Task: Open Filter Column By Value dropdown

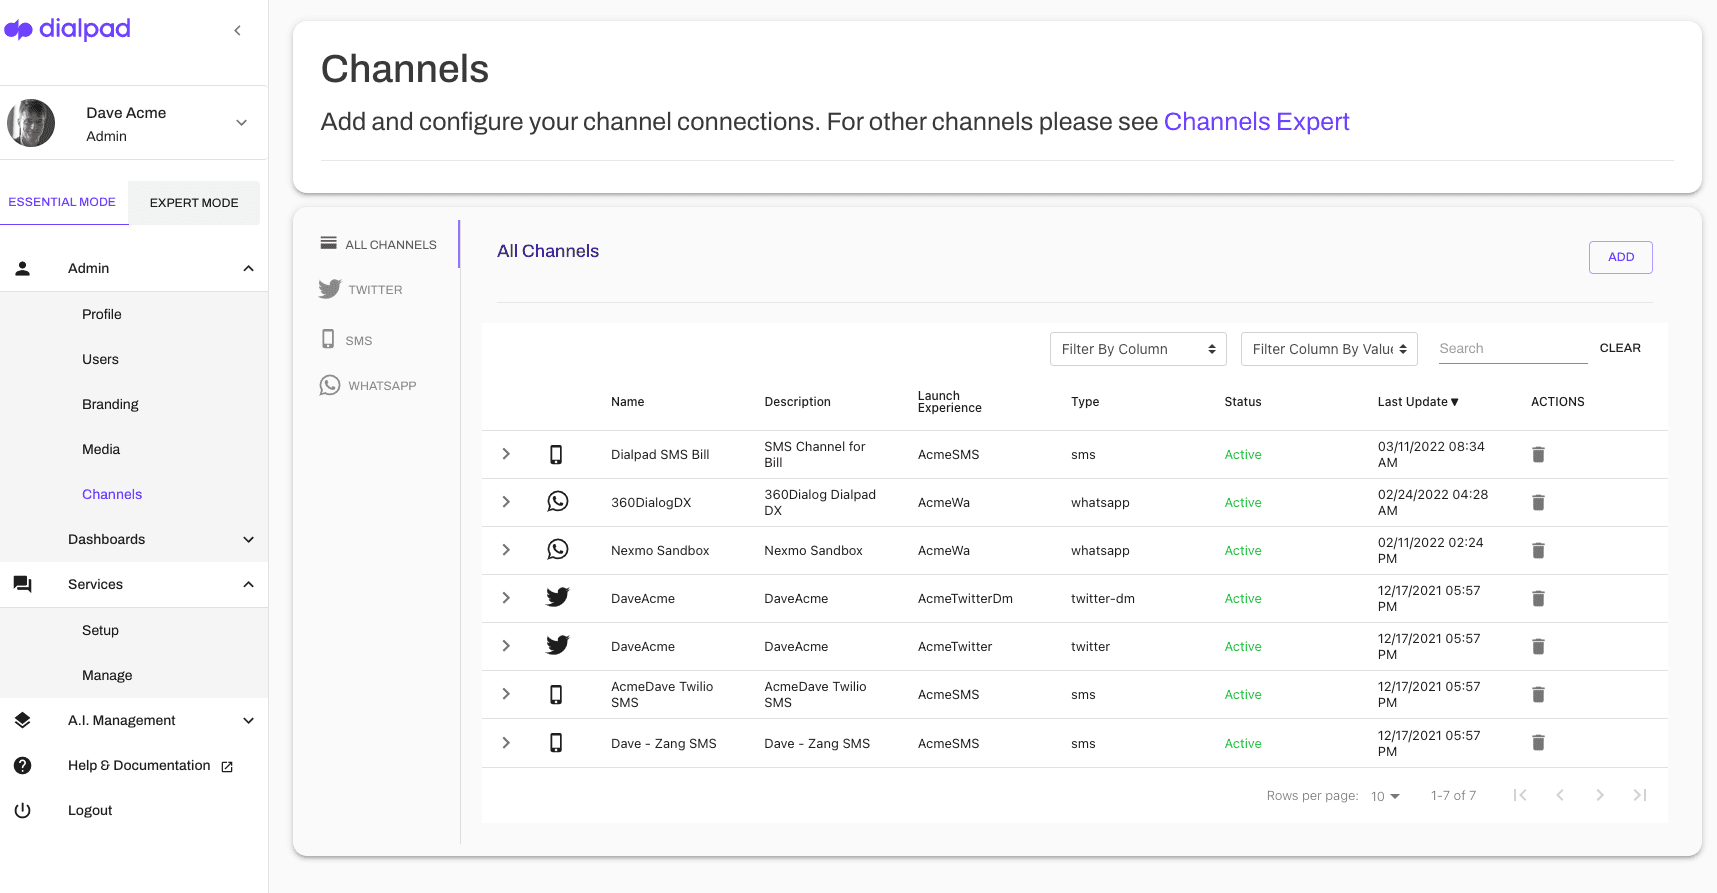Action: (1328, 349)
